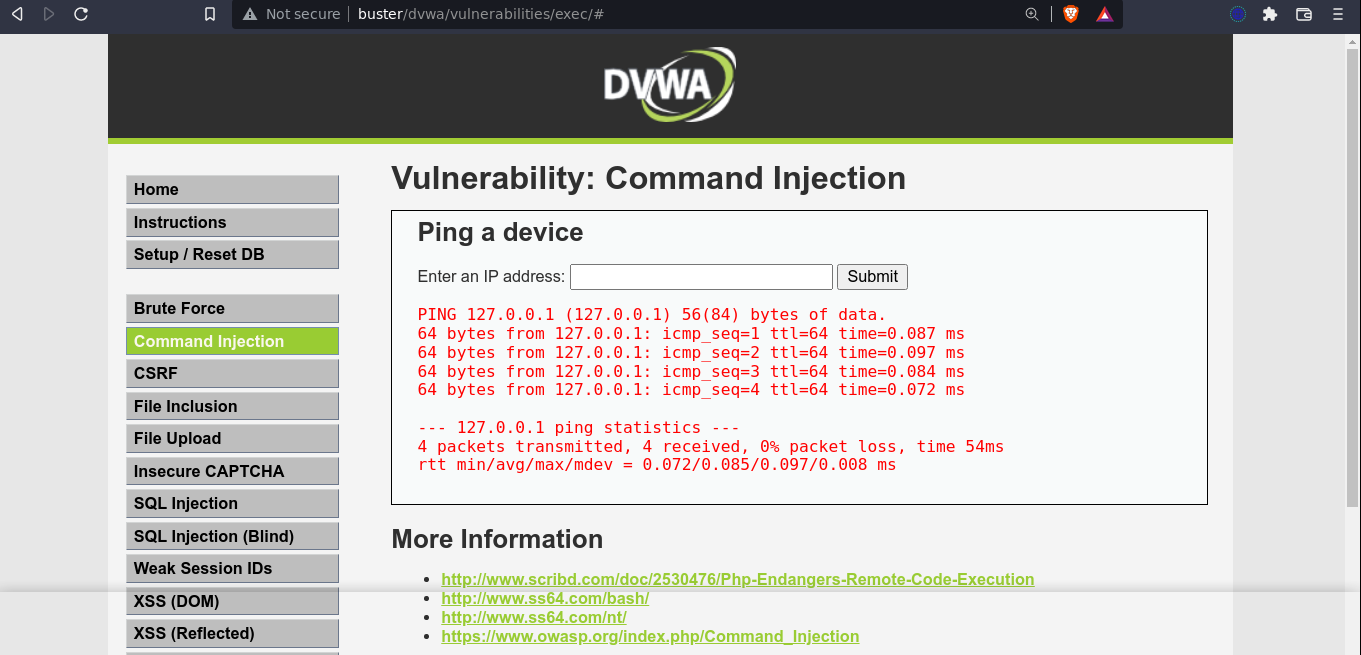Open the scribd Php-Endangers-Remote-Code-Execution link
This screenshot has width=1361, height=655.
tap(737, 579)
